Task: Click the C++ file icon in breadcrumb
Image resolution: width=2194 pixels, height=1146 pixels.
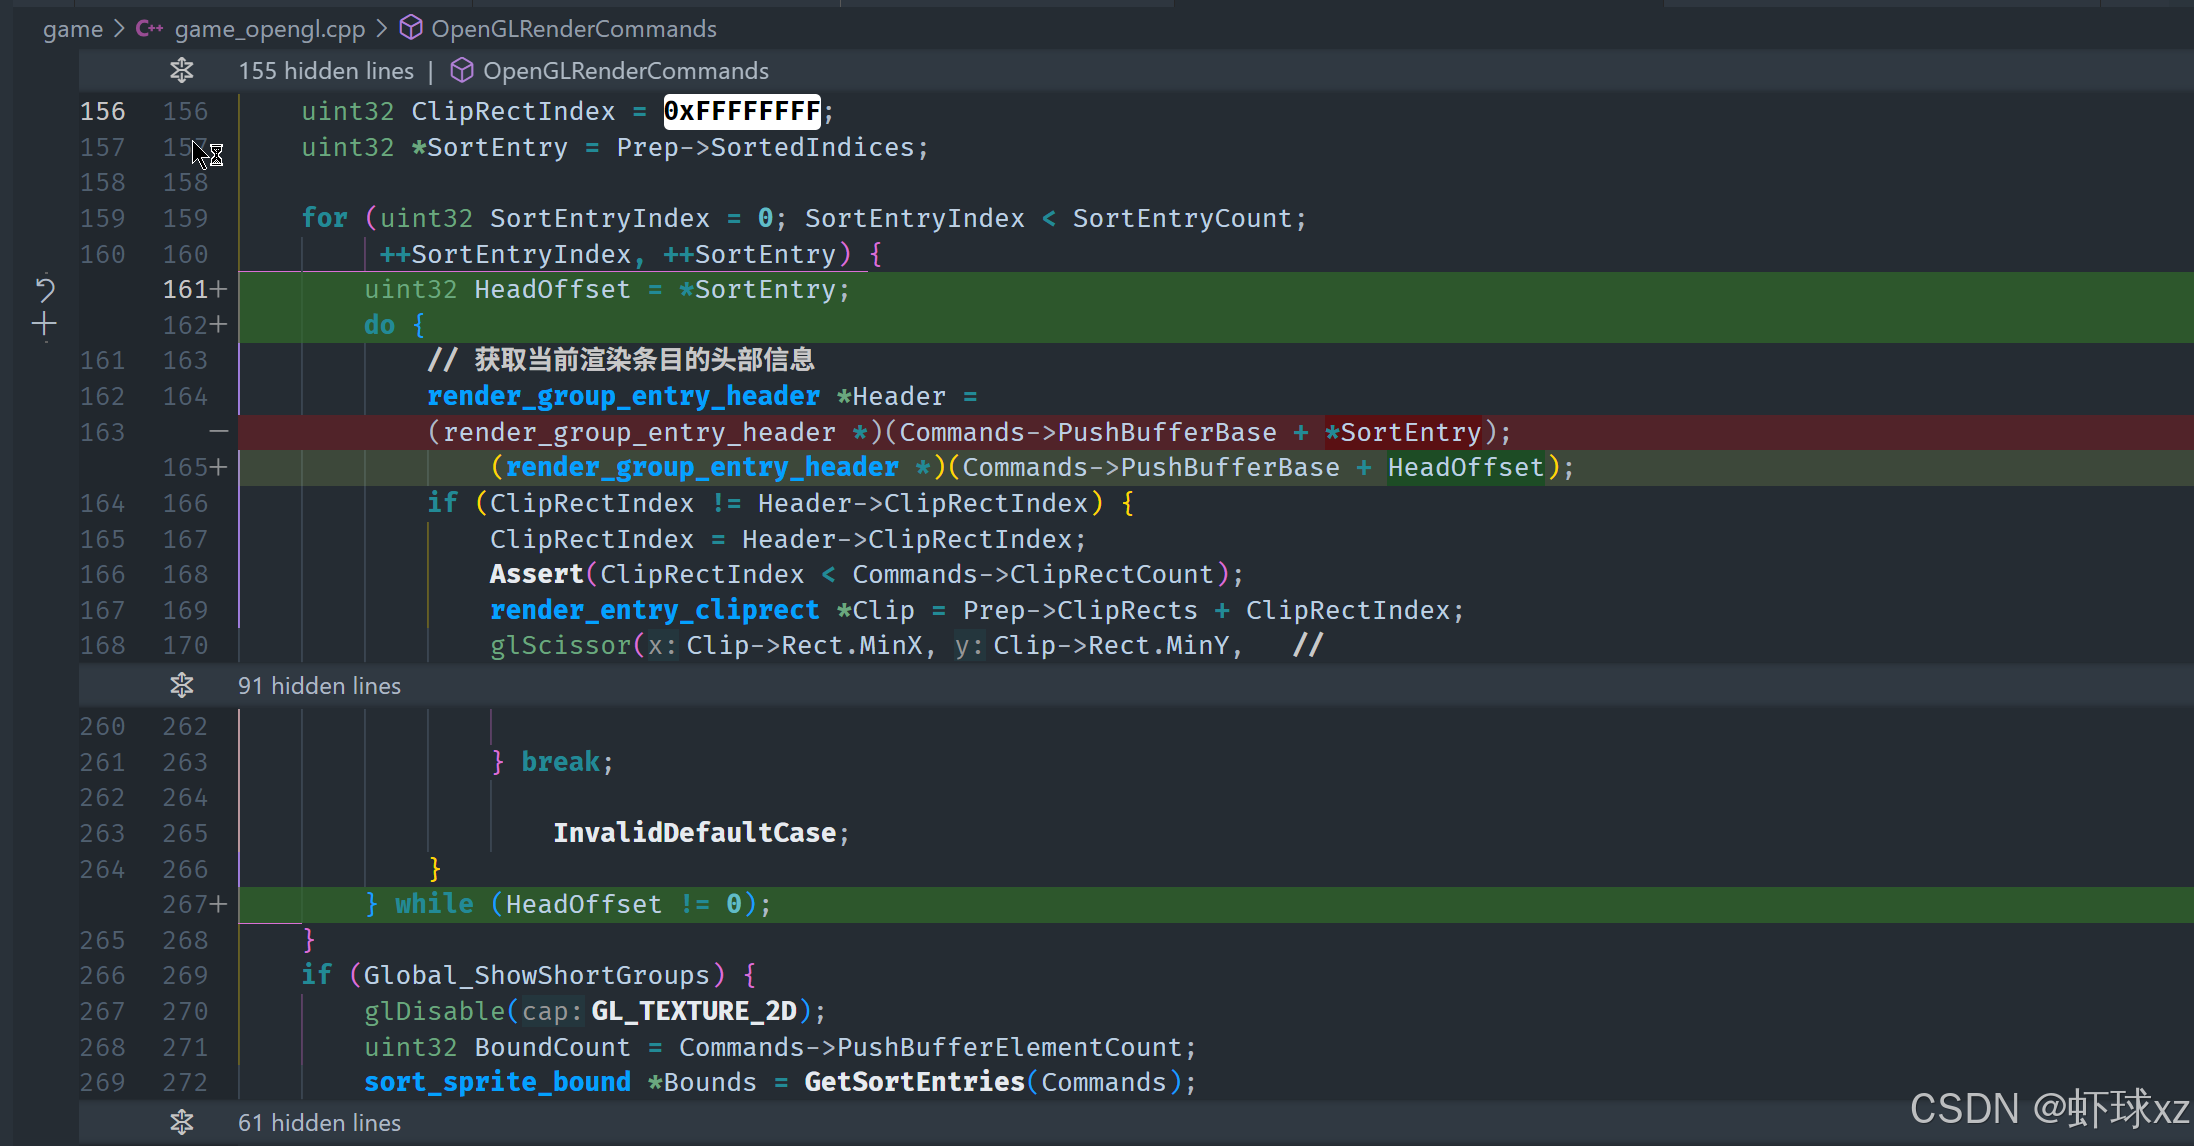Action: [x=149, y=29]
